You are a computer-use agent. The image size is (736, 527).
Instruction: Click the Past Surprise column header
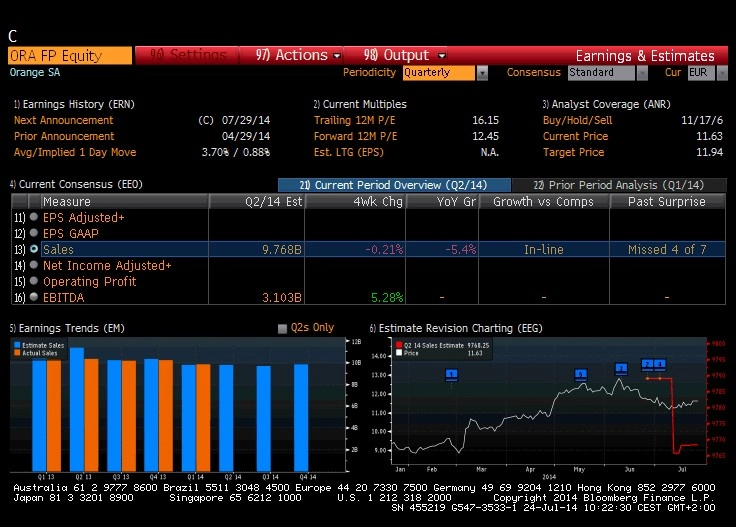point(667,202)
